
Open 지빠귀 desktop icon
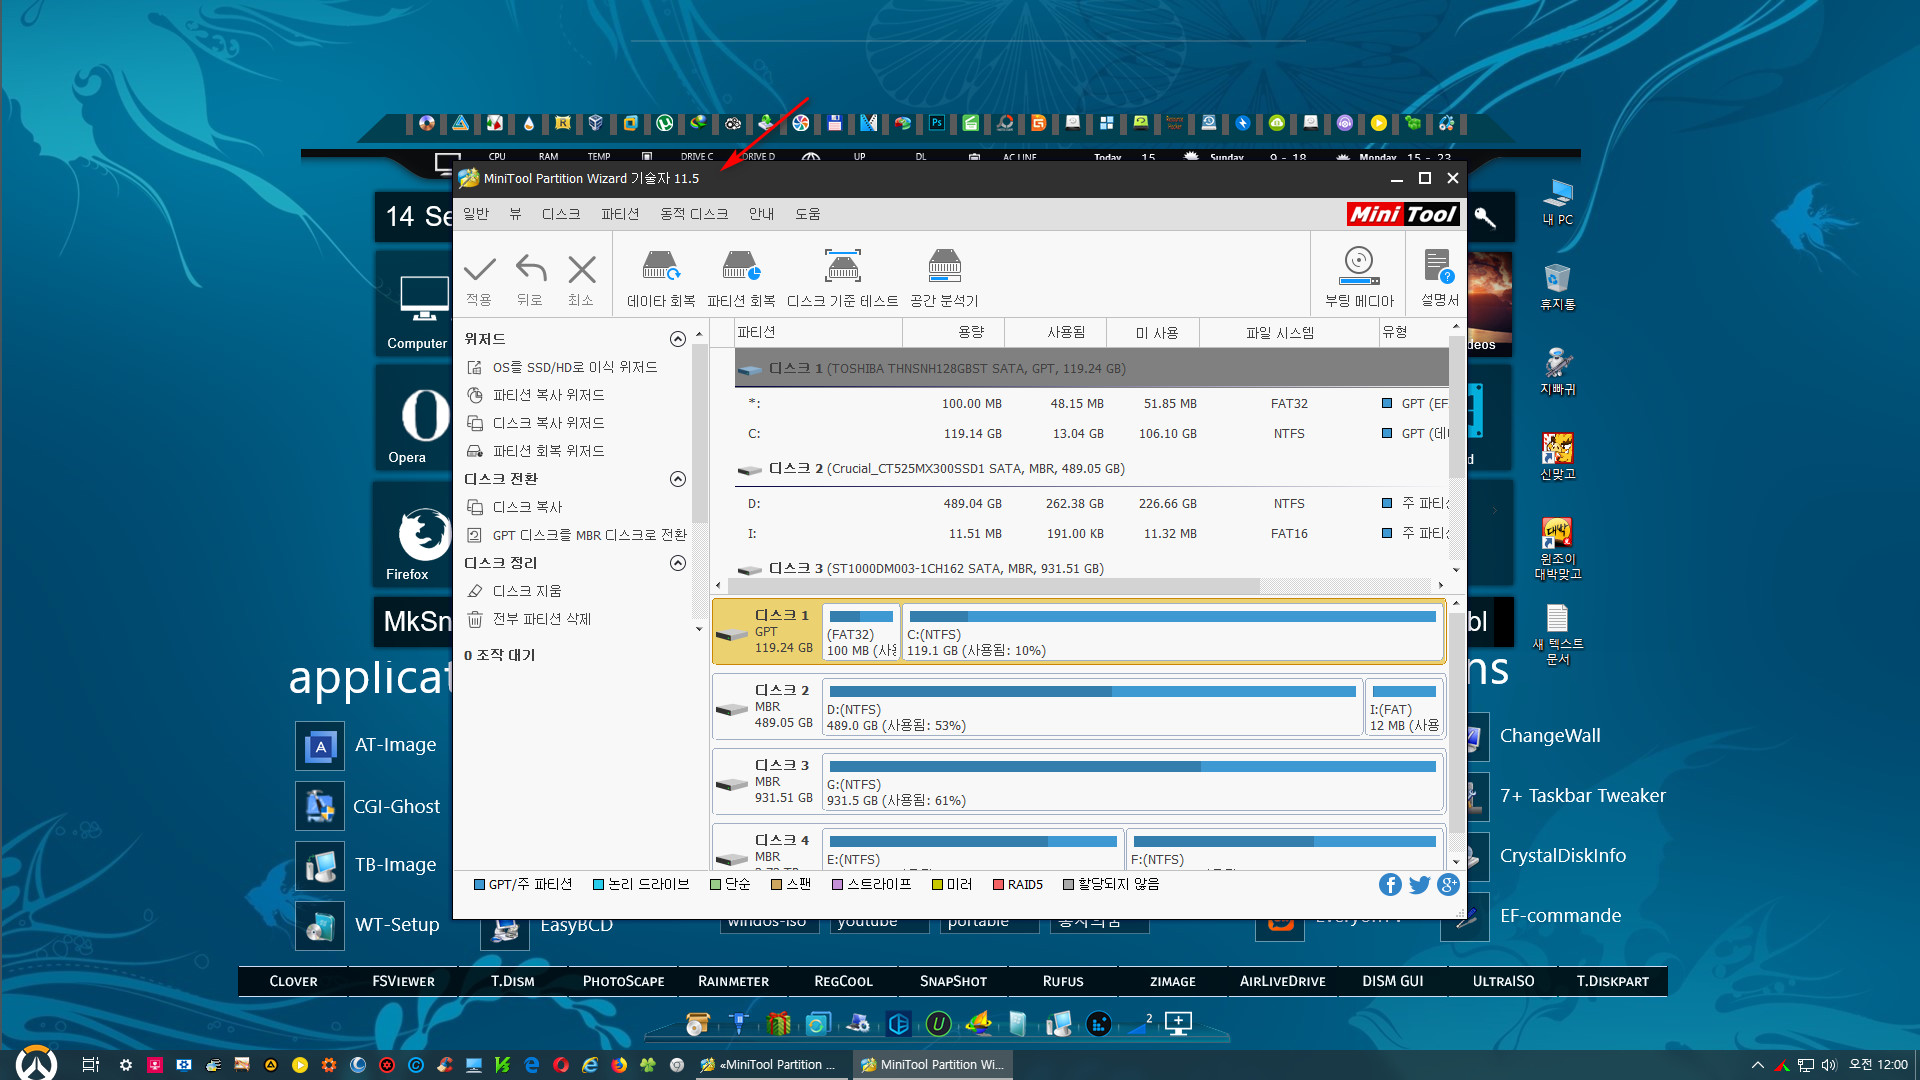(x=1557, y=372)
